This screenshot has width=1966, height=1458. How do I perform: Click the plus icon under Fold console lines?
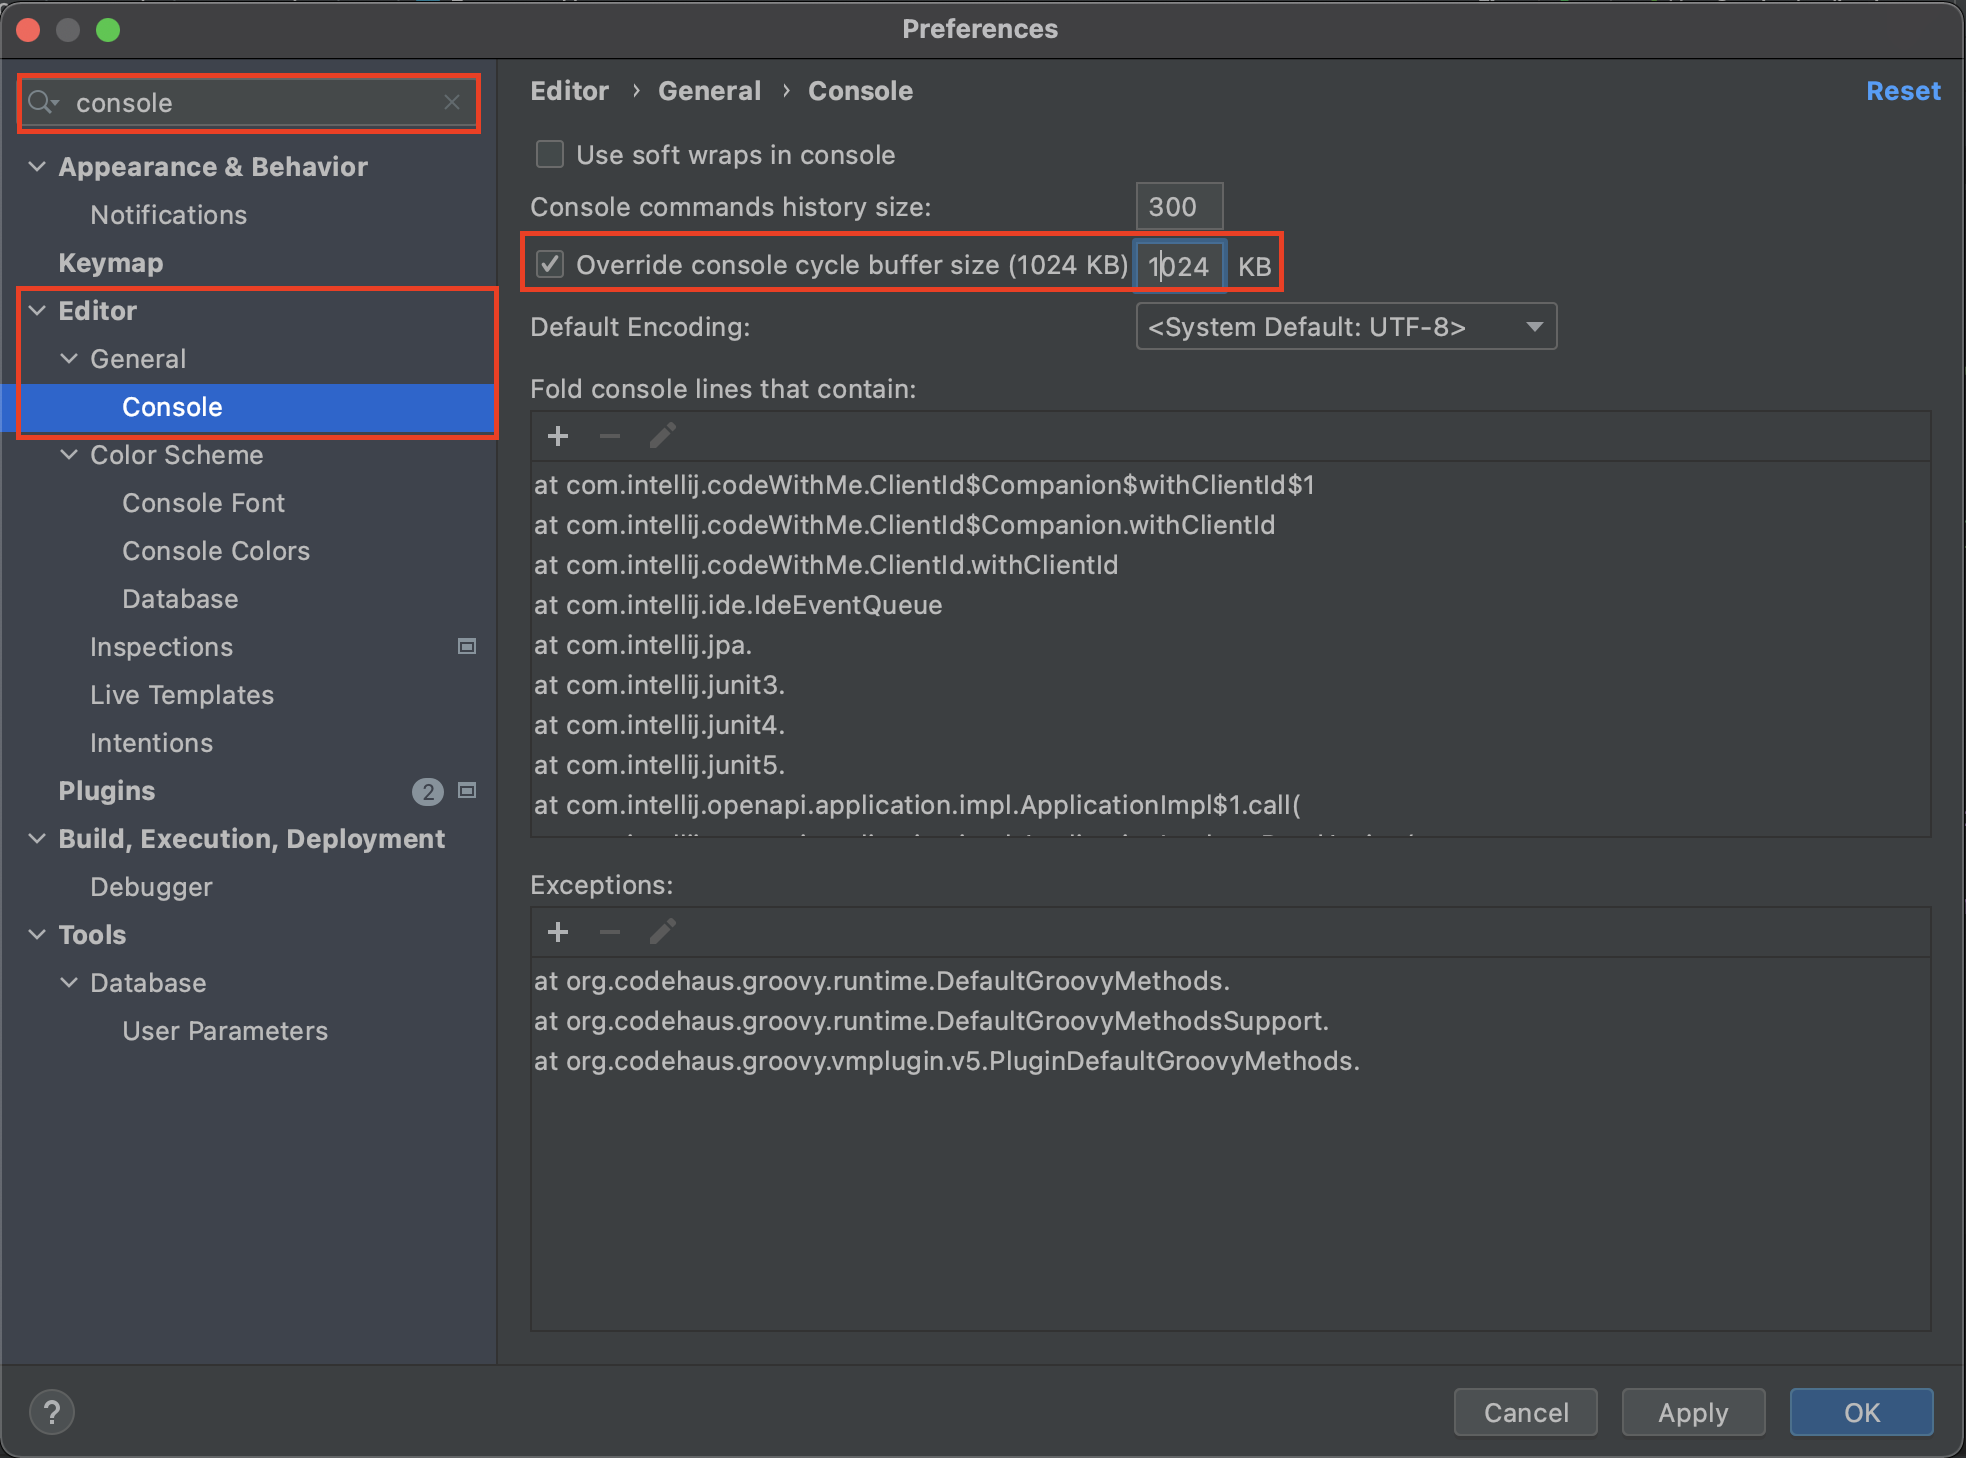(x=558, y=436)
